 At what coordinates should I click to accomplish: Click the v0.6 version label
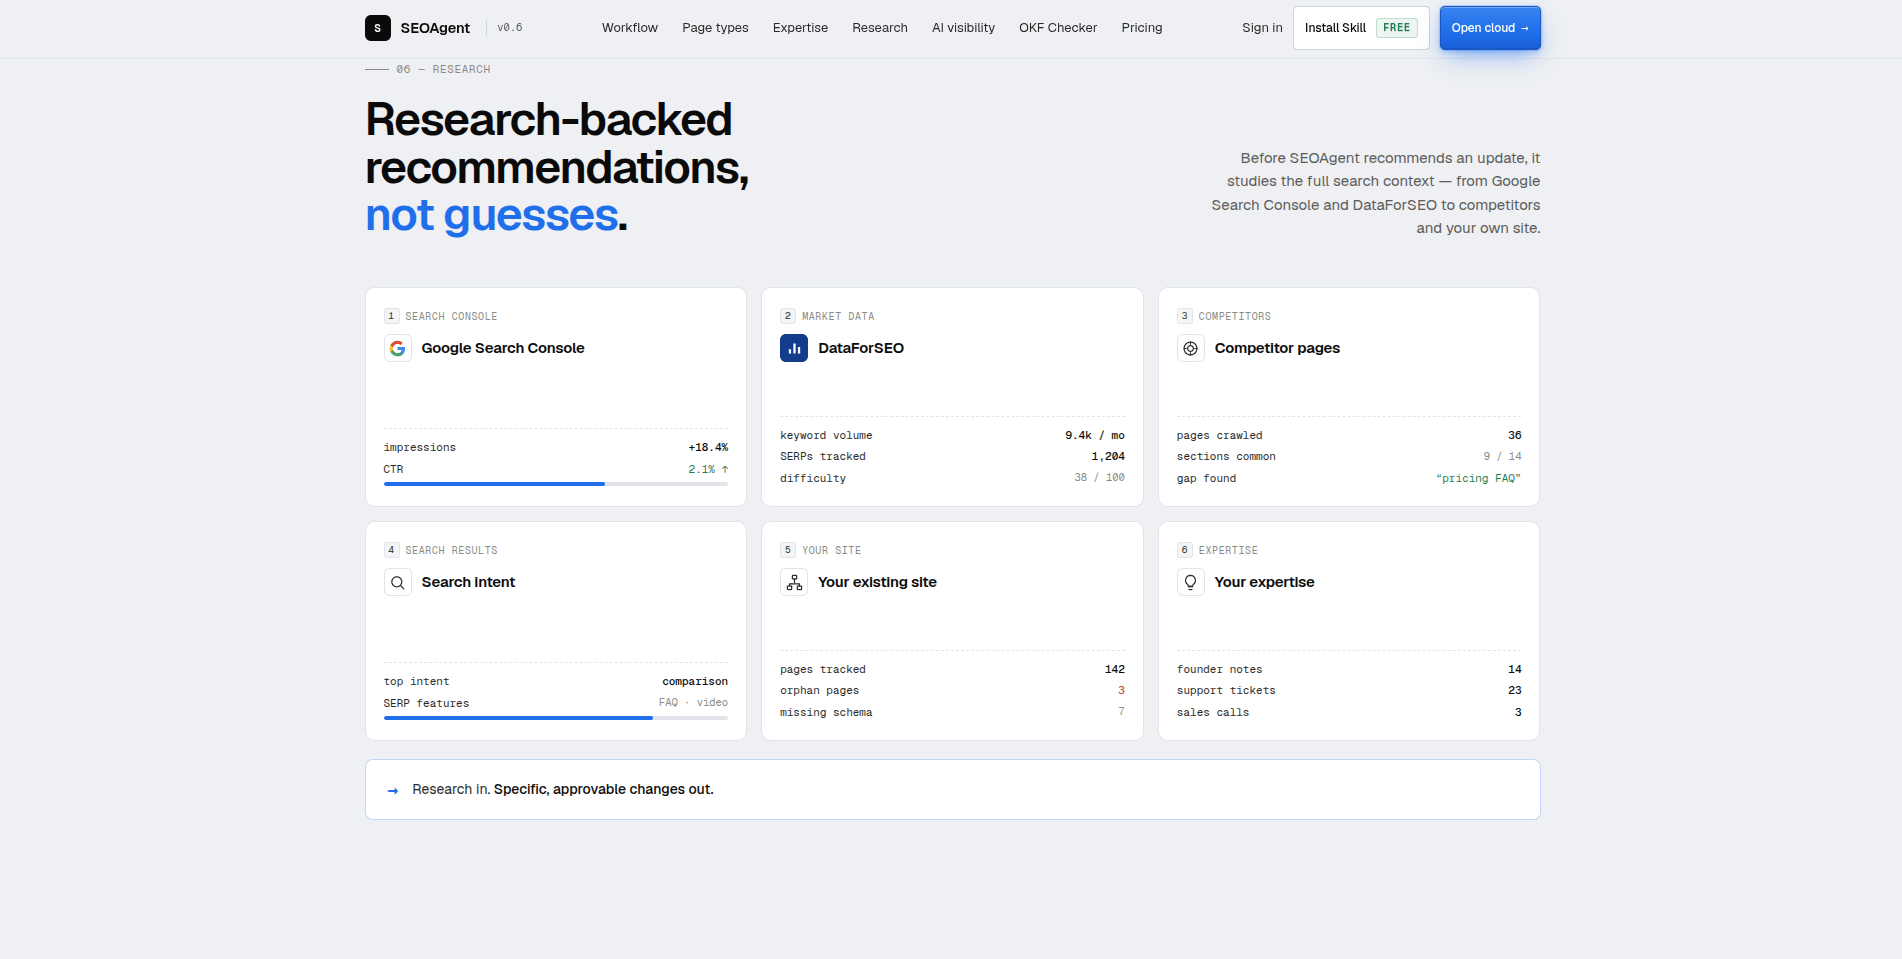click(510, 28)
